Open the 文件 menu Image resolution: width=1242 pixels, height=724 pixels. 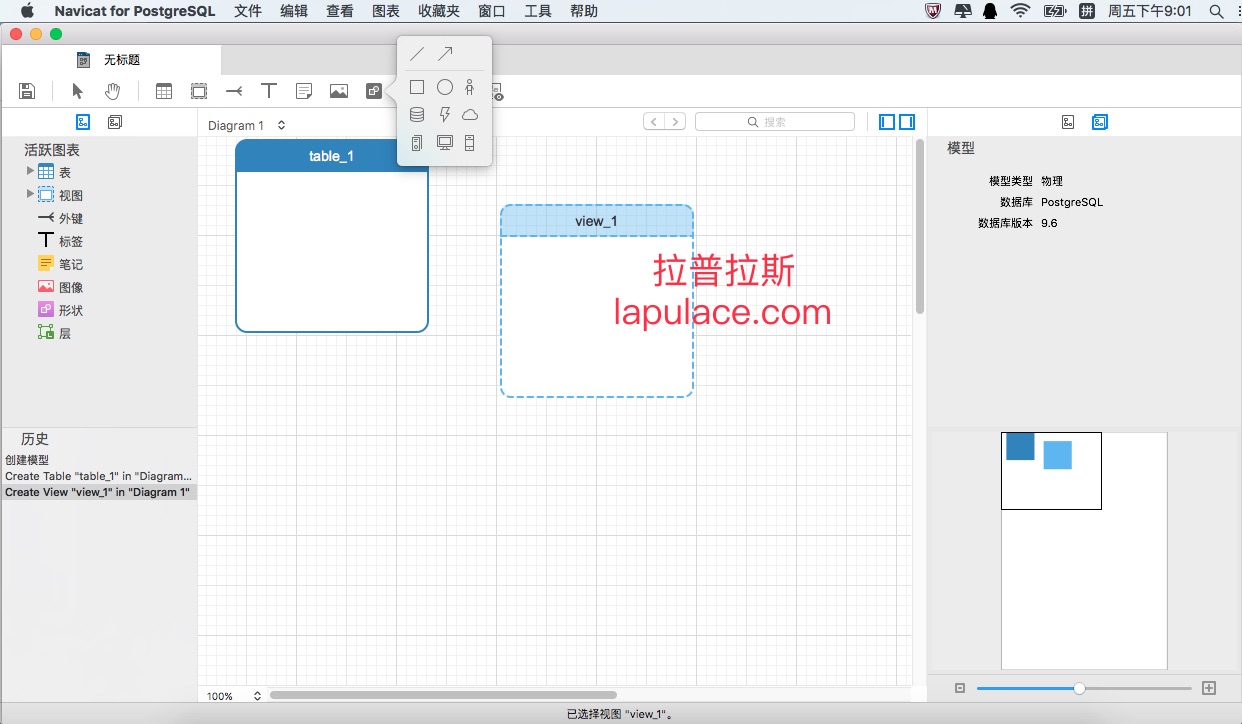click(x=248, y=11)
